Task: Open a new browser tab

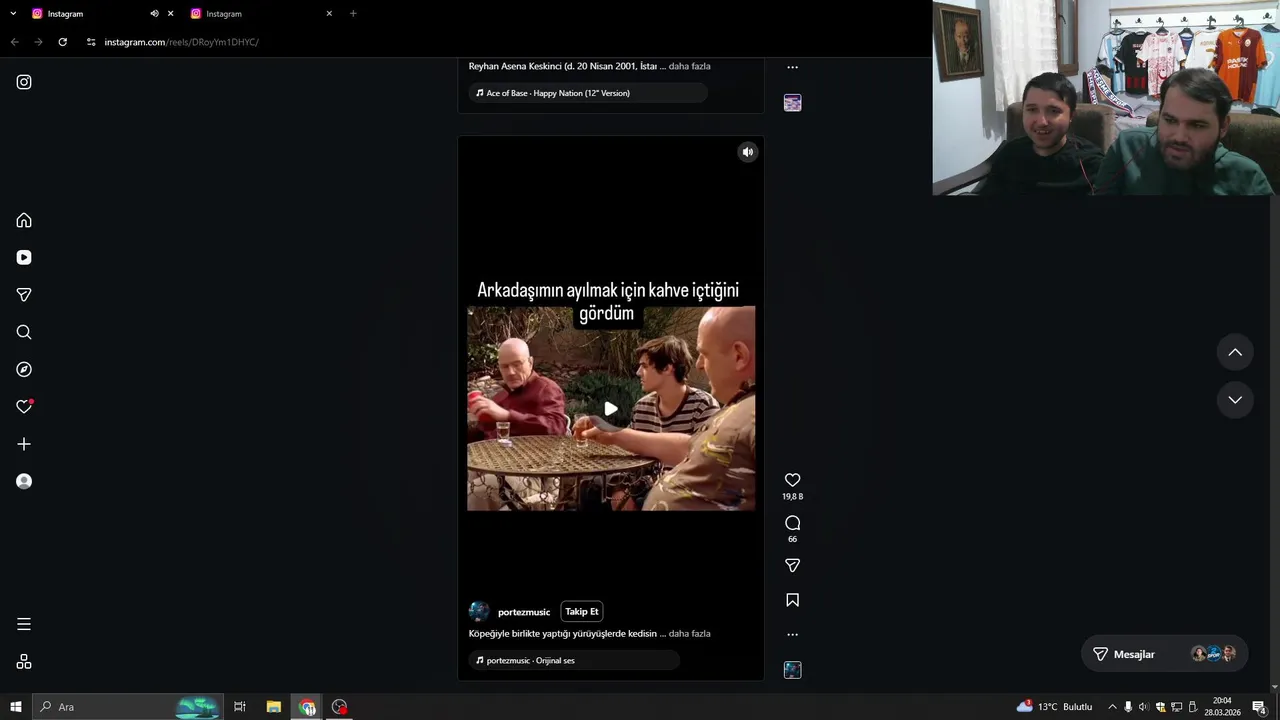Action: 353,14
